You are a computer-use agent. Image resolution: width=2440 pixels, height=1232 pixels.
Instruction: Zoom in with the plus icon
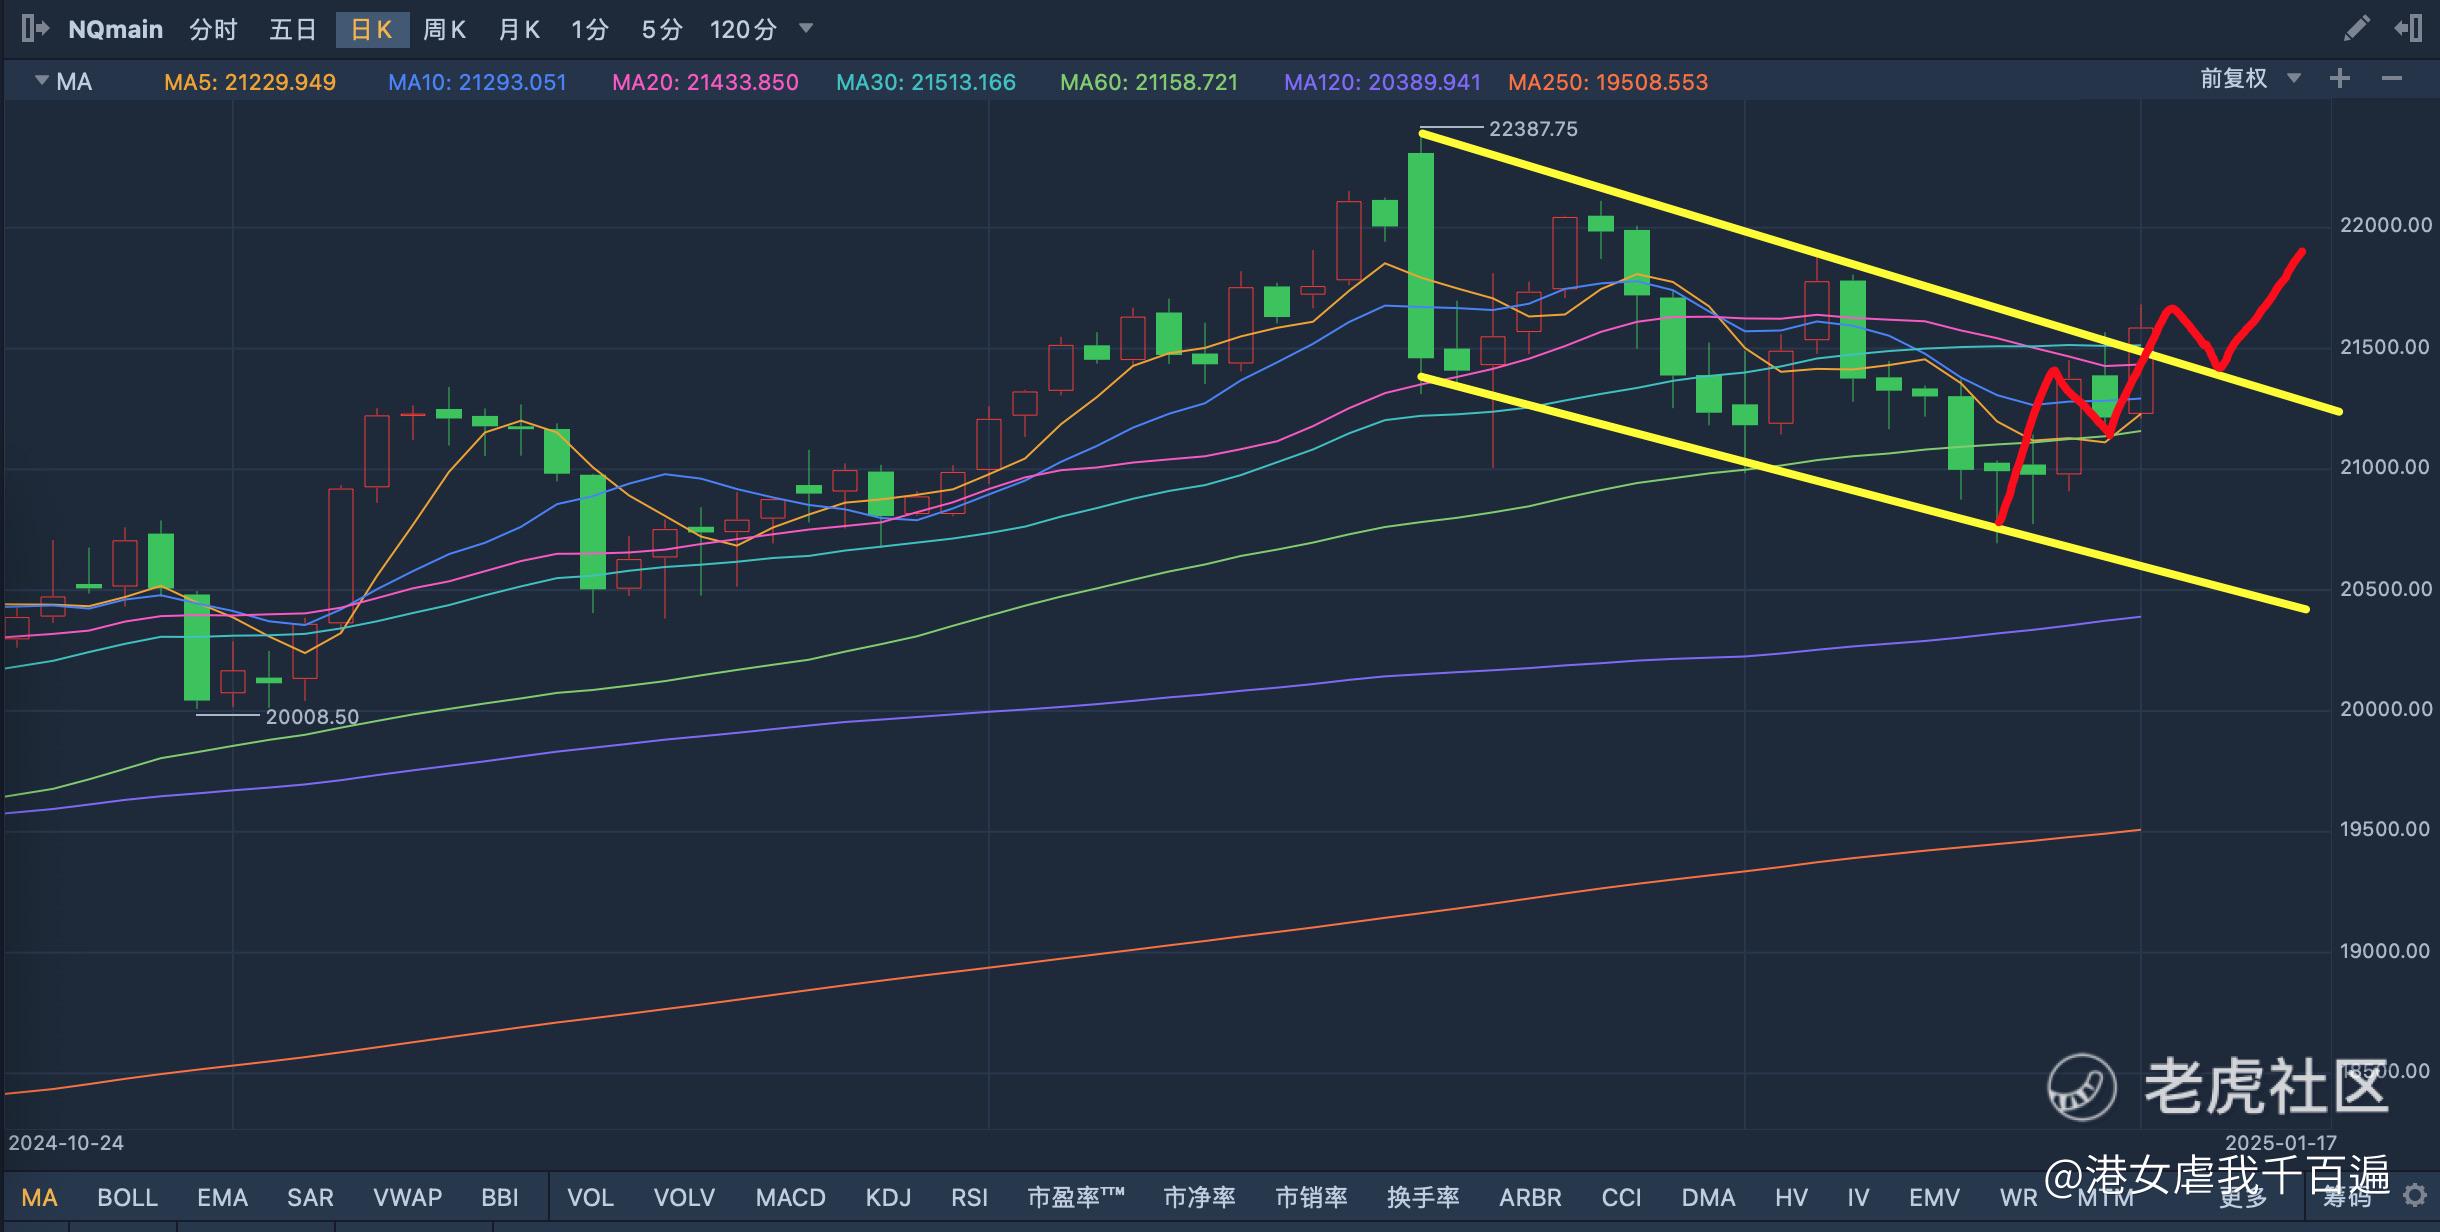(x=2340, y=79)
